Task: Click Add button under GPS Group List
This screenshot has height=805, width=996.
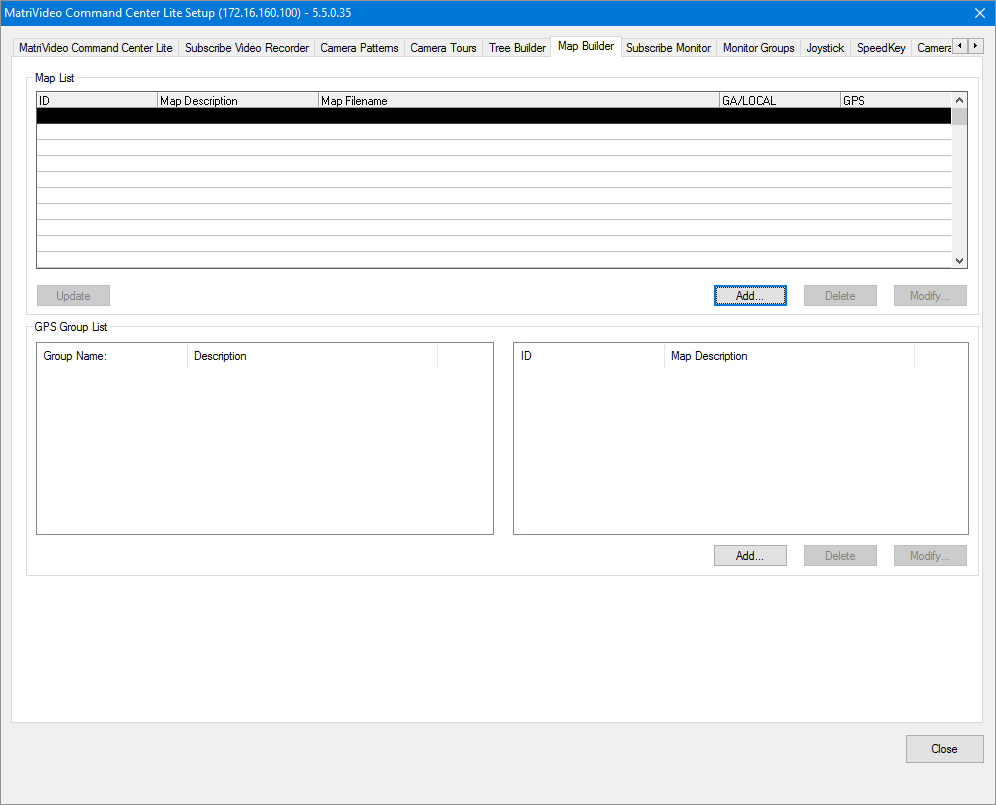Action: tap(750, 556)
